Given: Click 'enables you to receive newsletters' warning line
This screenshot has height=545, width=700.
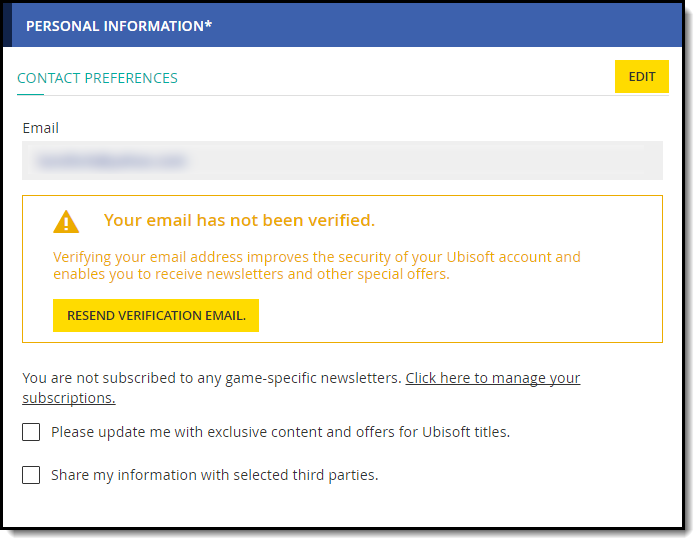Looking at the screenshot, I should (251, 274).
